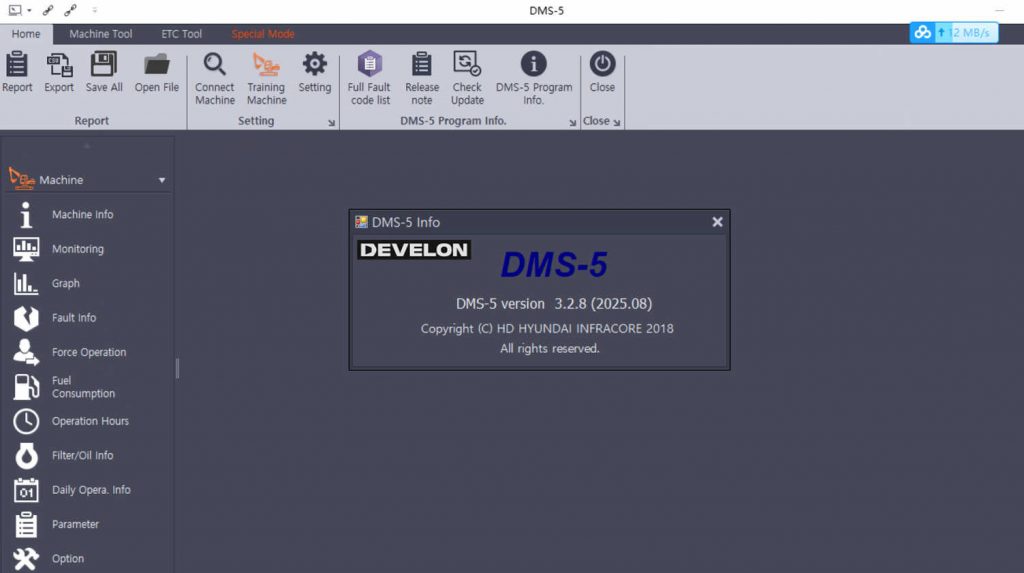
Task: Expand the Machine dropdown in sidebar
Action: tap(162, 181)
